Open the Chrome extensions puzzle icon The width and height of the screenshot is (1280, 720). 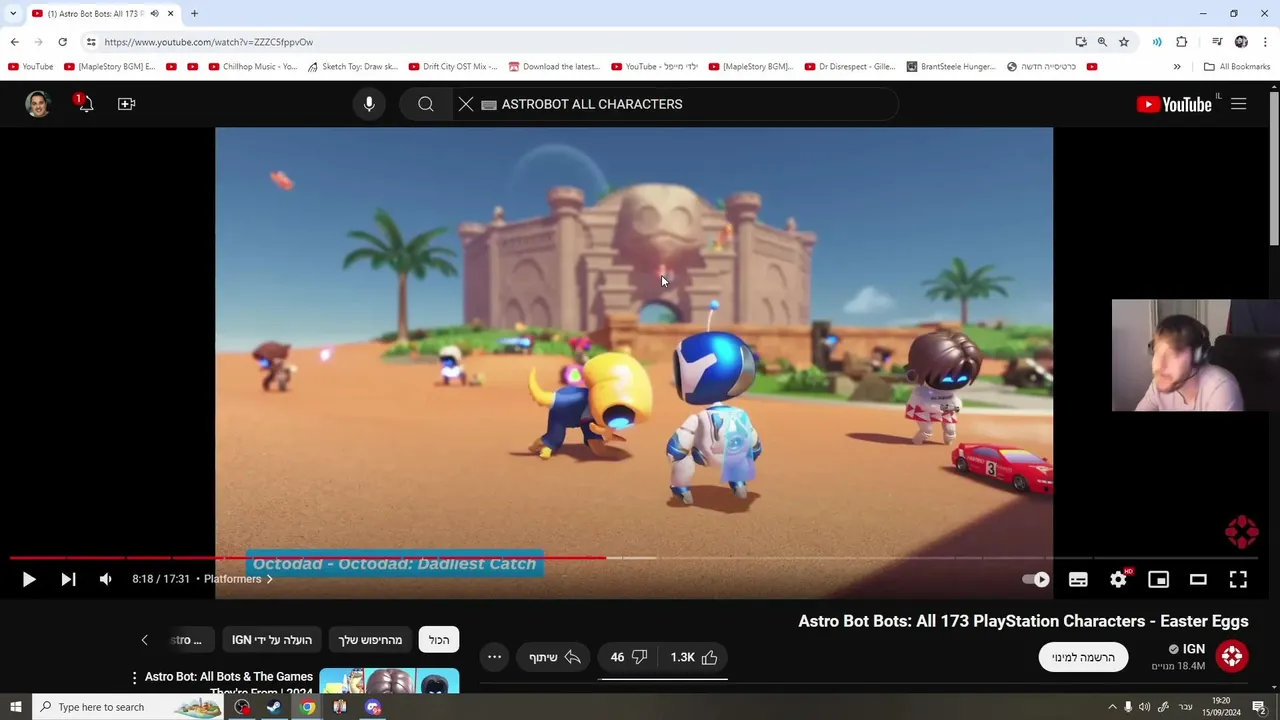pos(1182,42)
